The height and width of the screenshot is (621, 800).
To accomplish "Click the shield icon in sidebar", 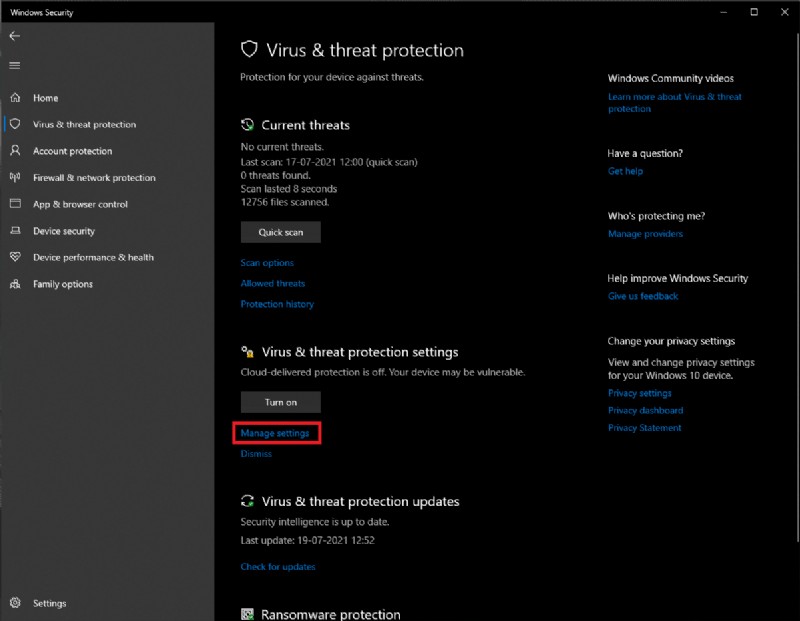I will pyautogui.click(x=15, y=124).
